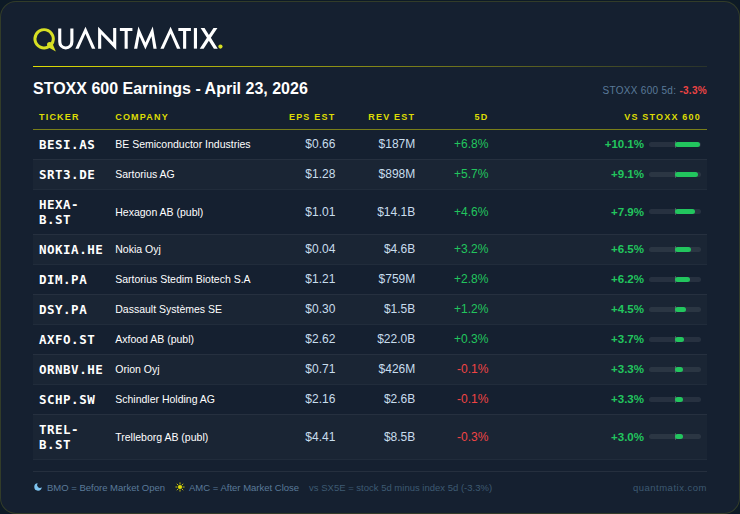Viewport: 740px width, 514px height.
Task: Click the vs SX5E footnote text
Action: [x=400, y=488]
